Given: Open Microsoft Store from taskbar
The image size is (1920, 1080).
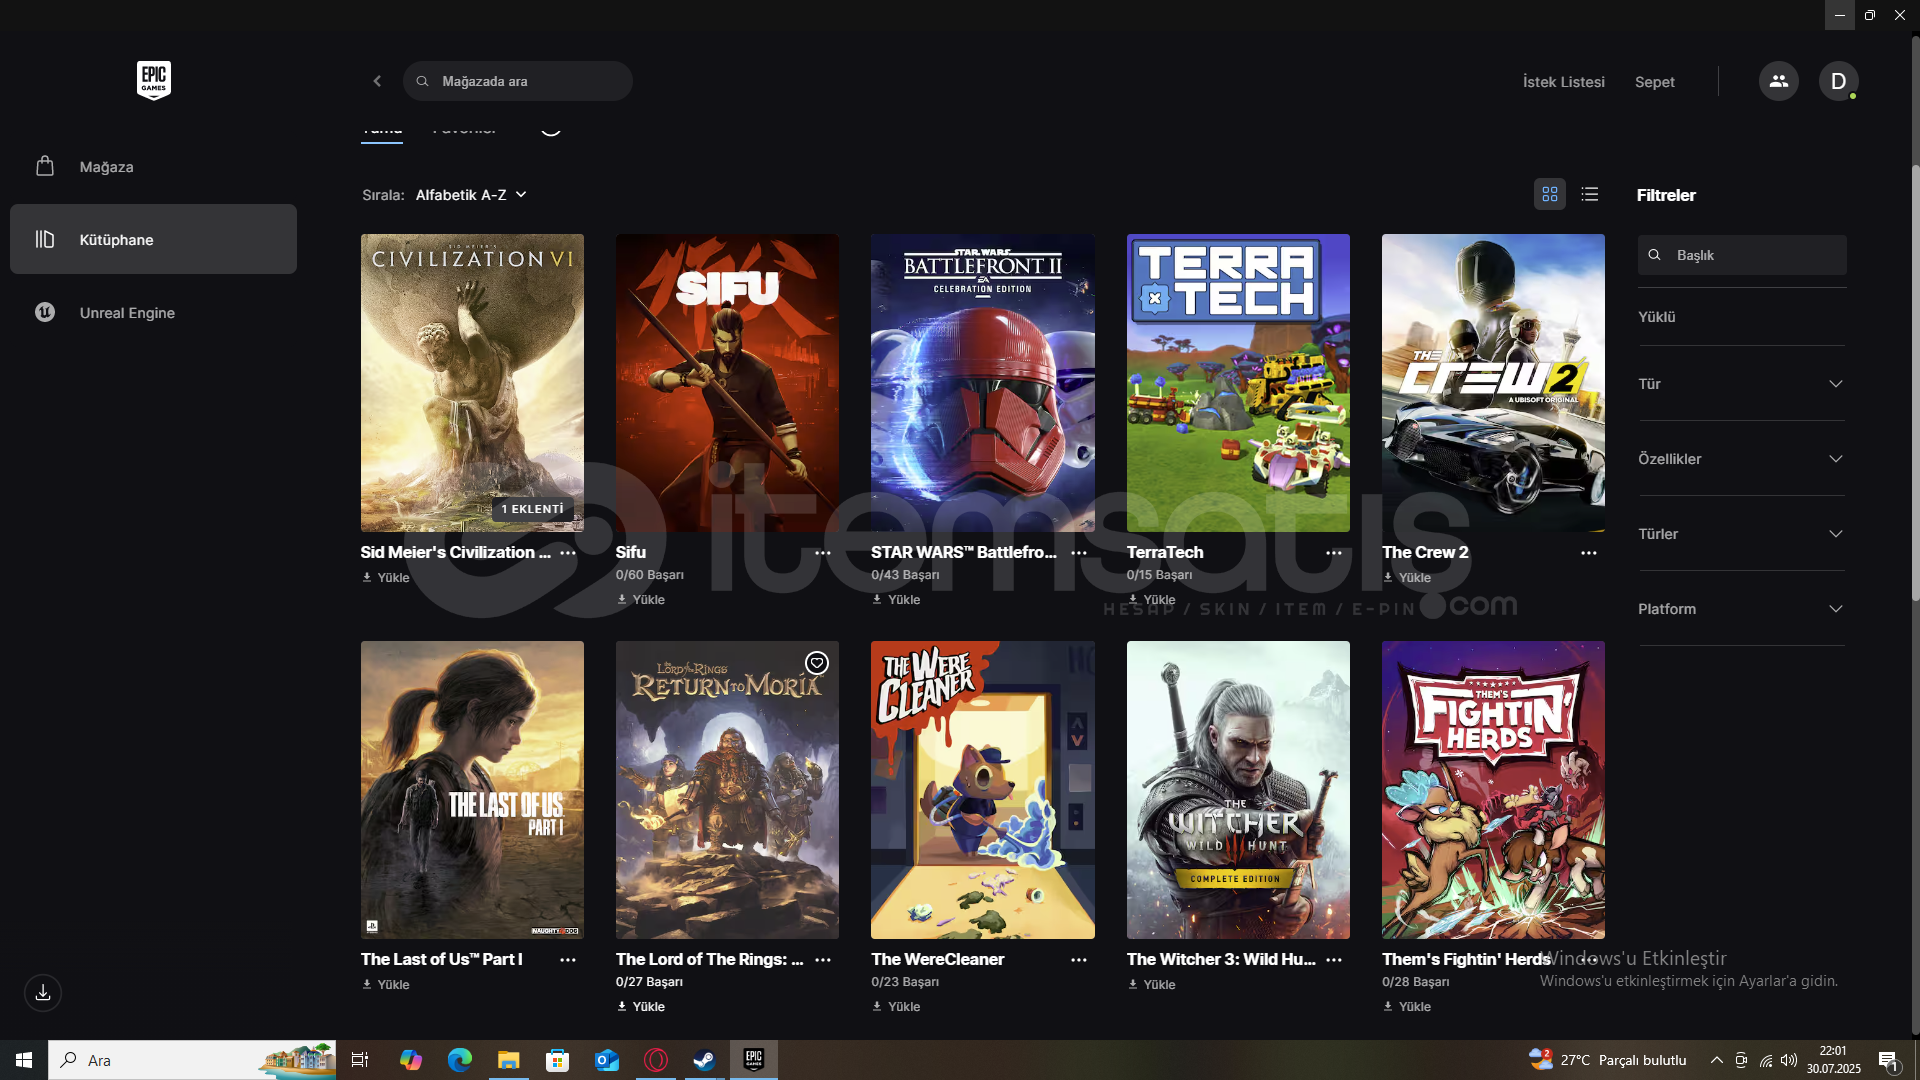Looking at the screenshot, I should point(558,1060).
